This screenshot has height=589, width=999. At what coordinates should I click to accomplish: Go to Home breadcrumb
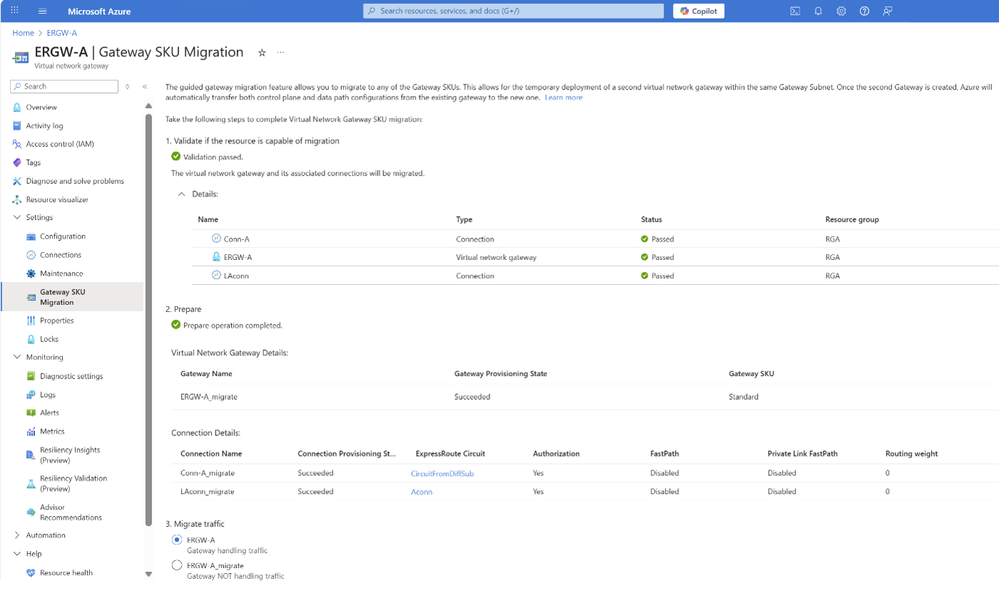click(x=23, y=33)
